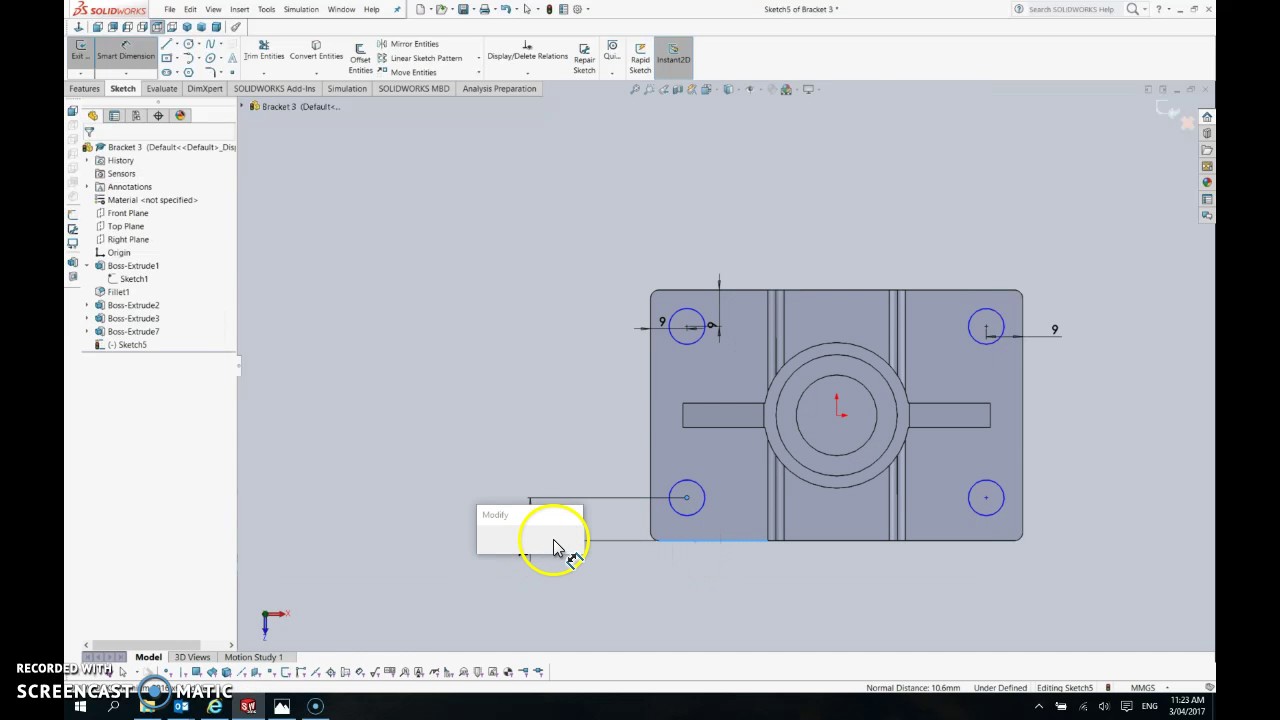Open the Options gear icon
The image size is (1280, 720).
pos(578,9)
